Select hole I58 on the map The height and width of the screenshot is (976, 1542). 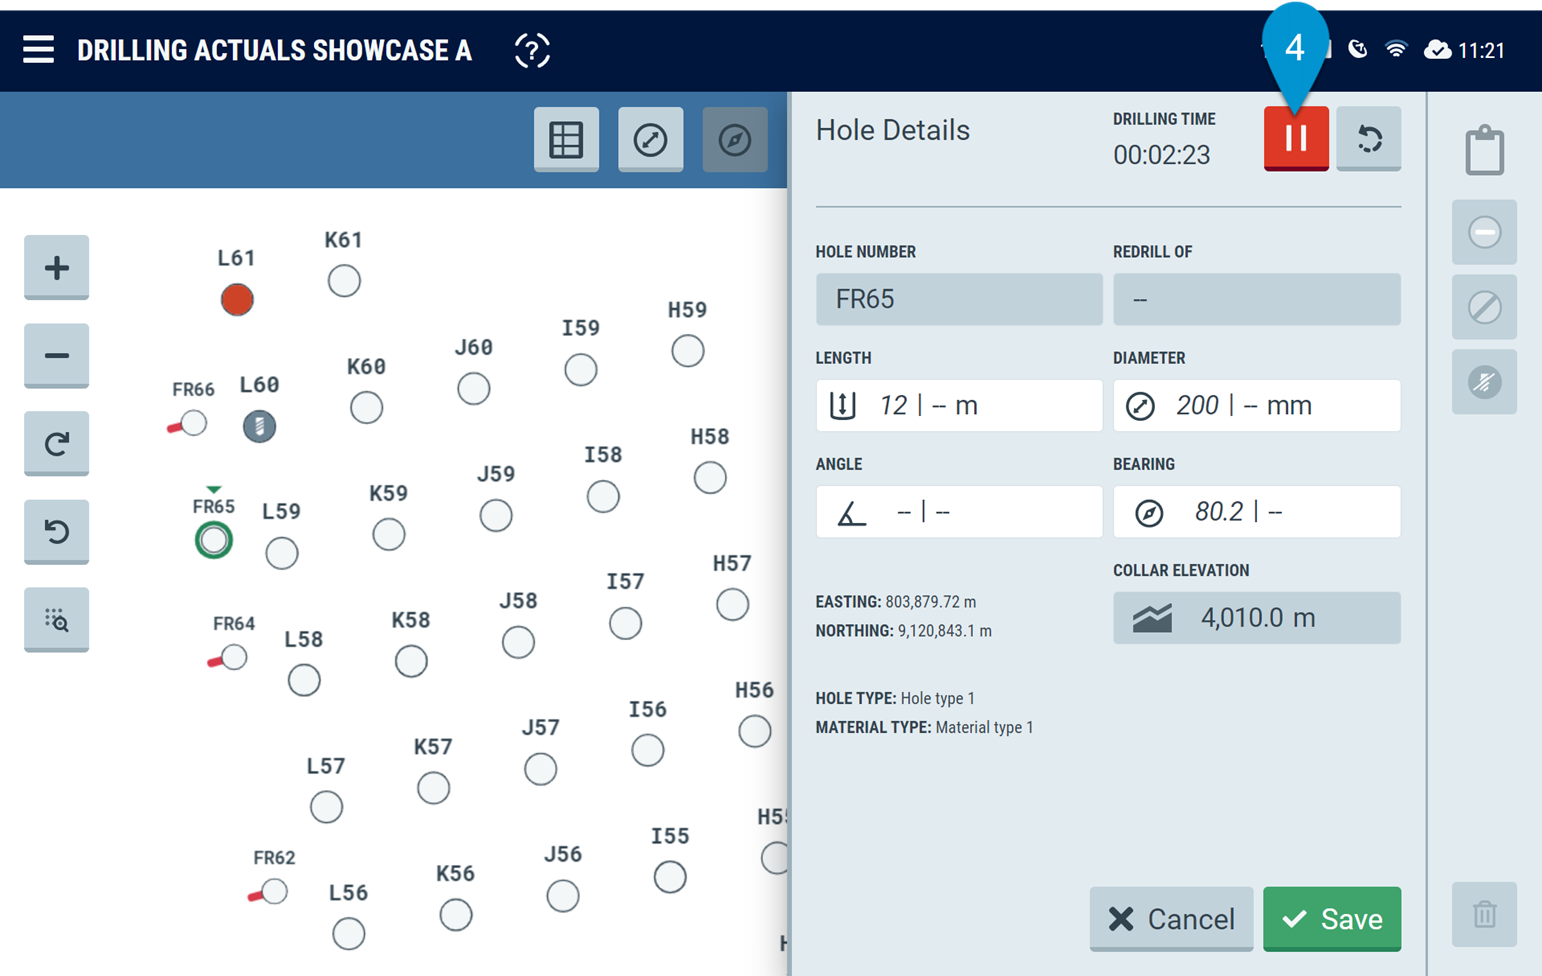(x=603, y=496)
